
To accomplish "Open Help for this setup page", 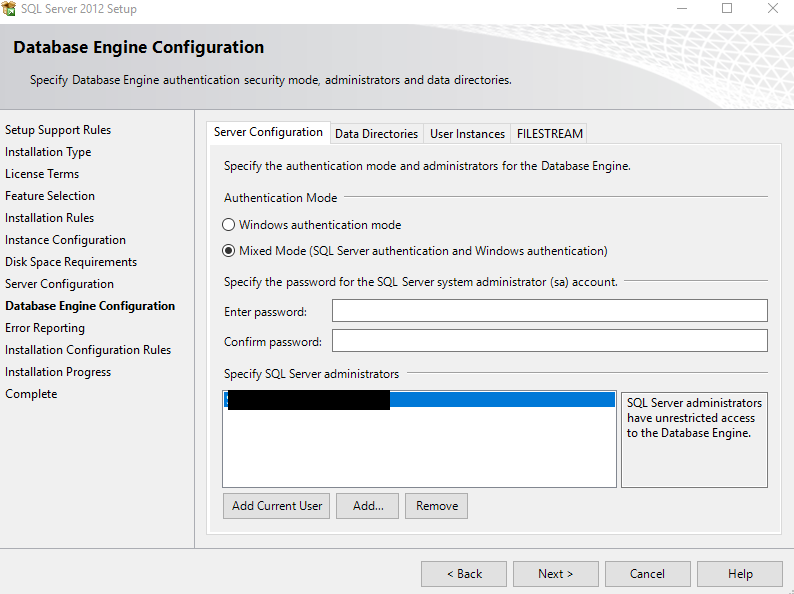I will (x=740, y=573).
